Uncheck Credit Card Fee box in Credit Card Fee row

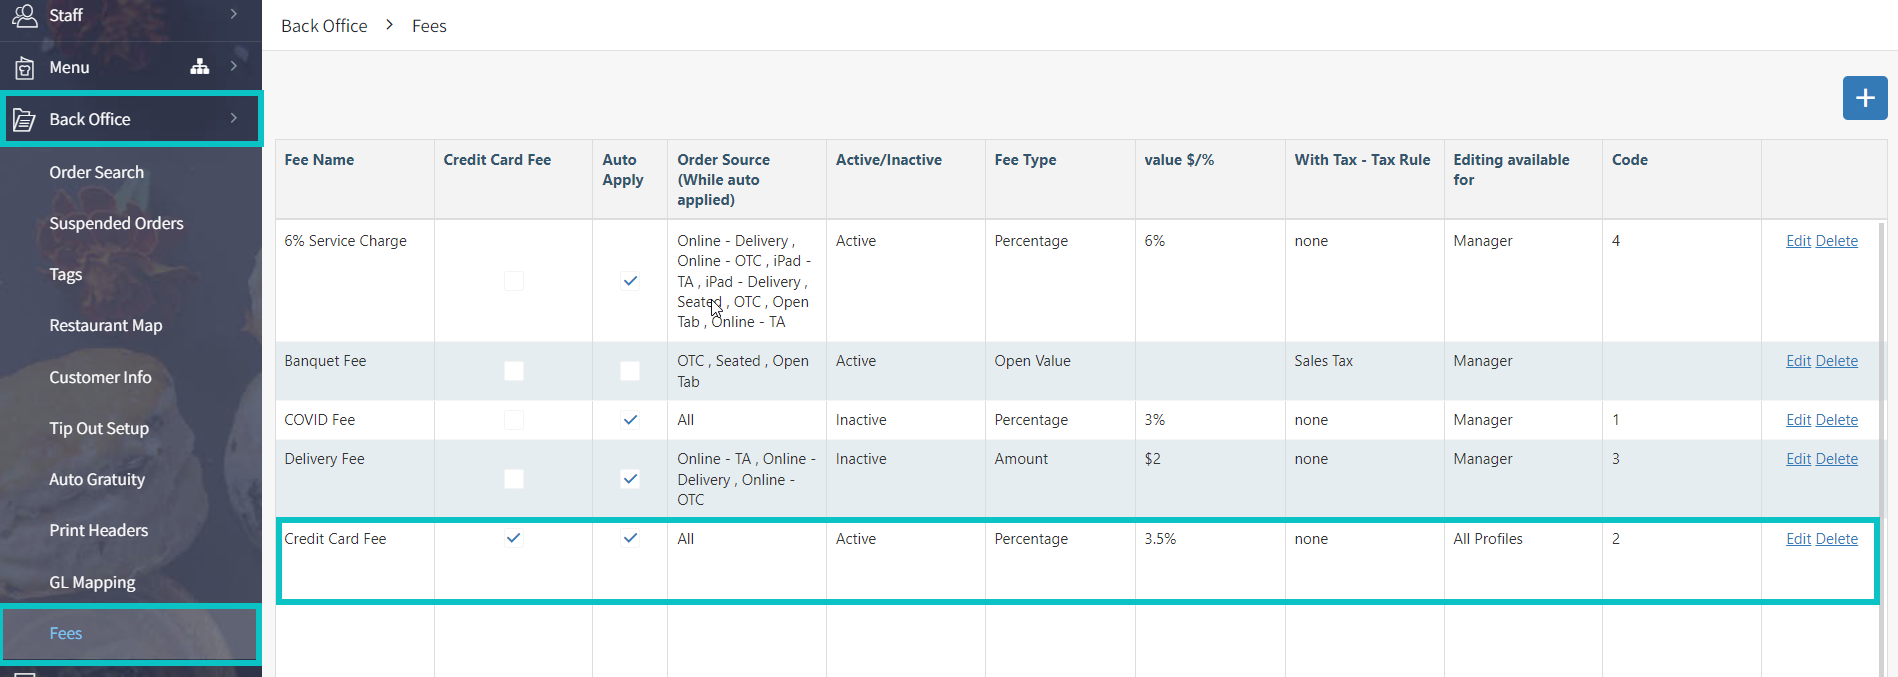coord(514,538)
